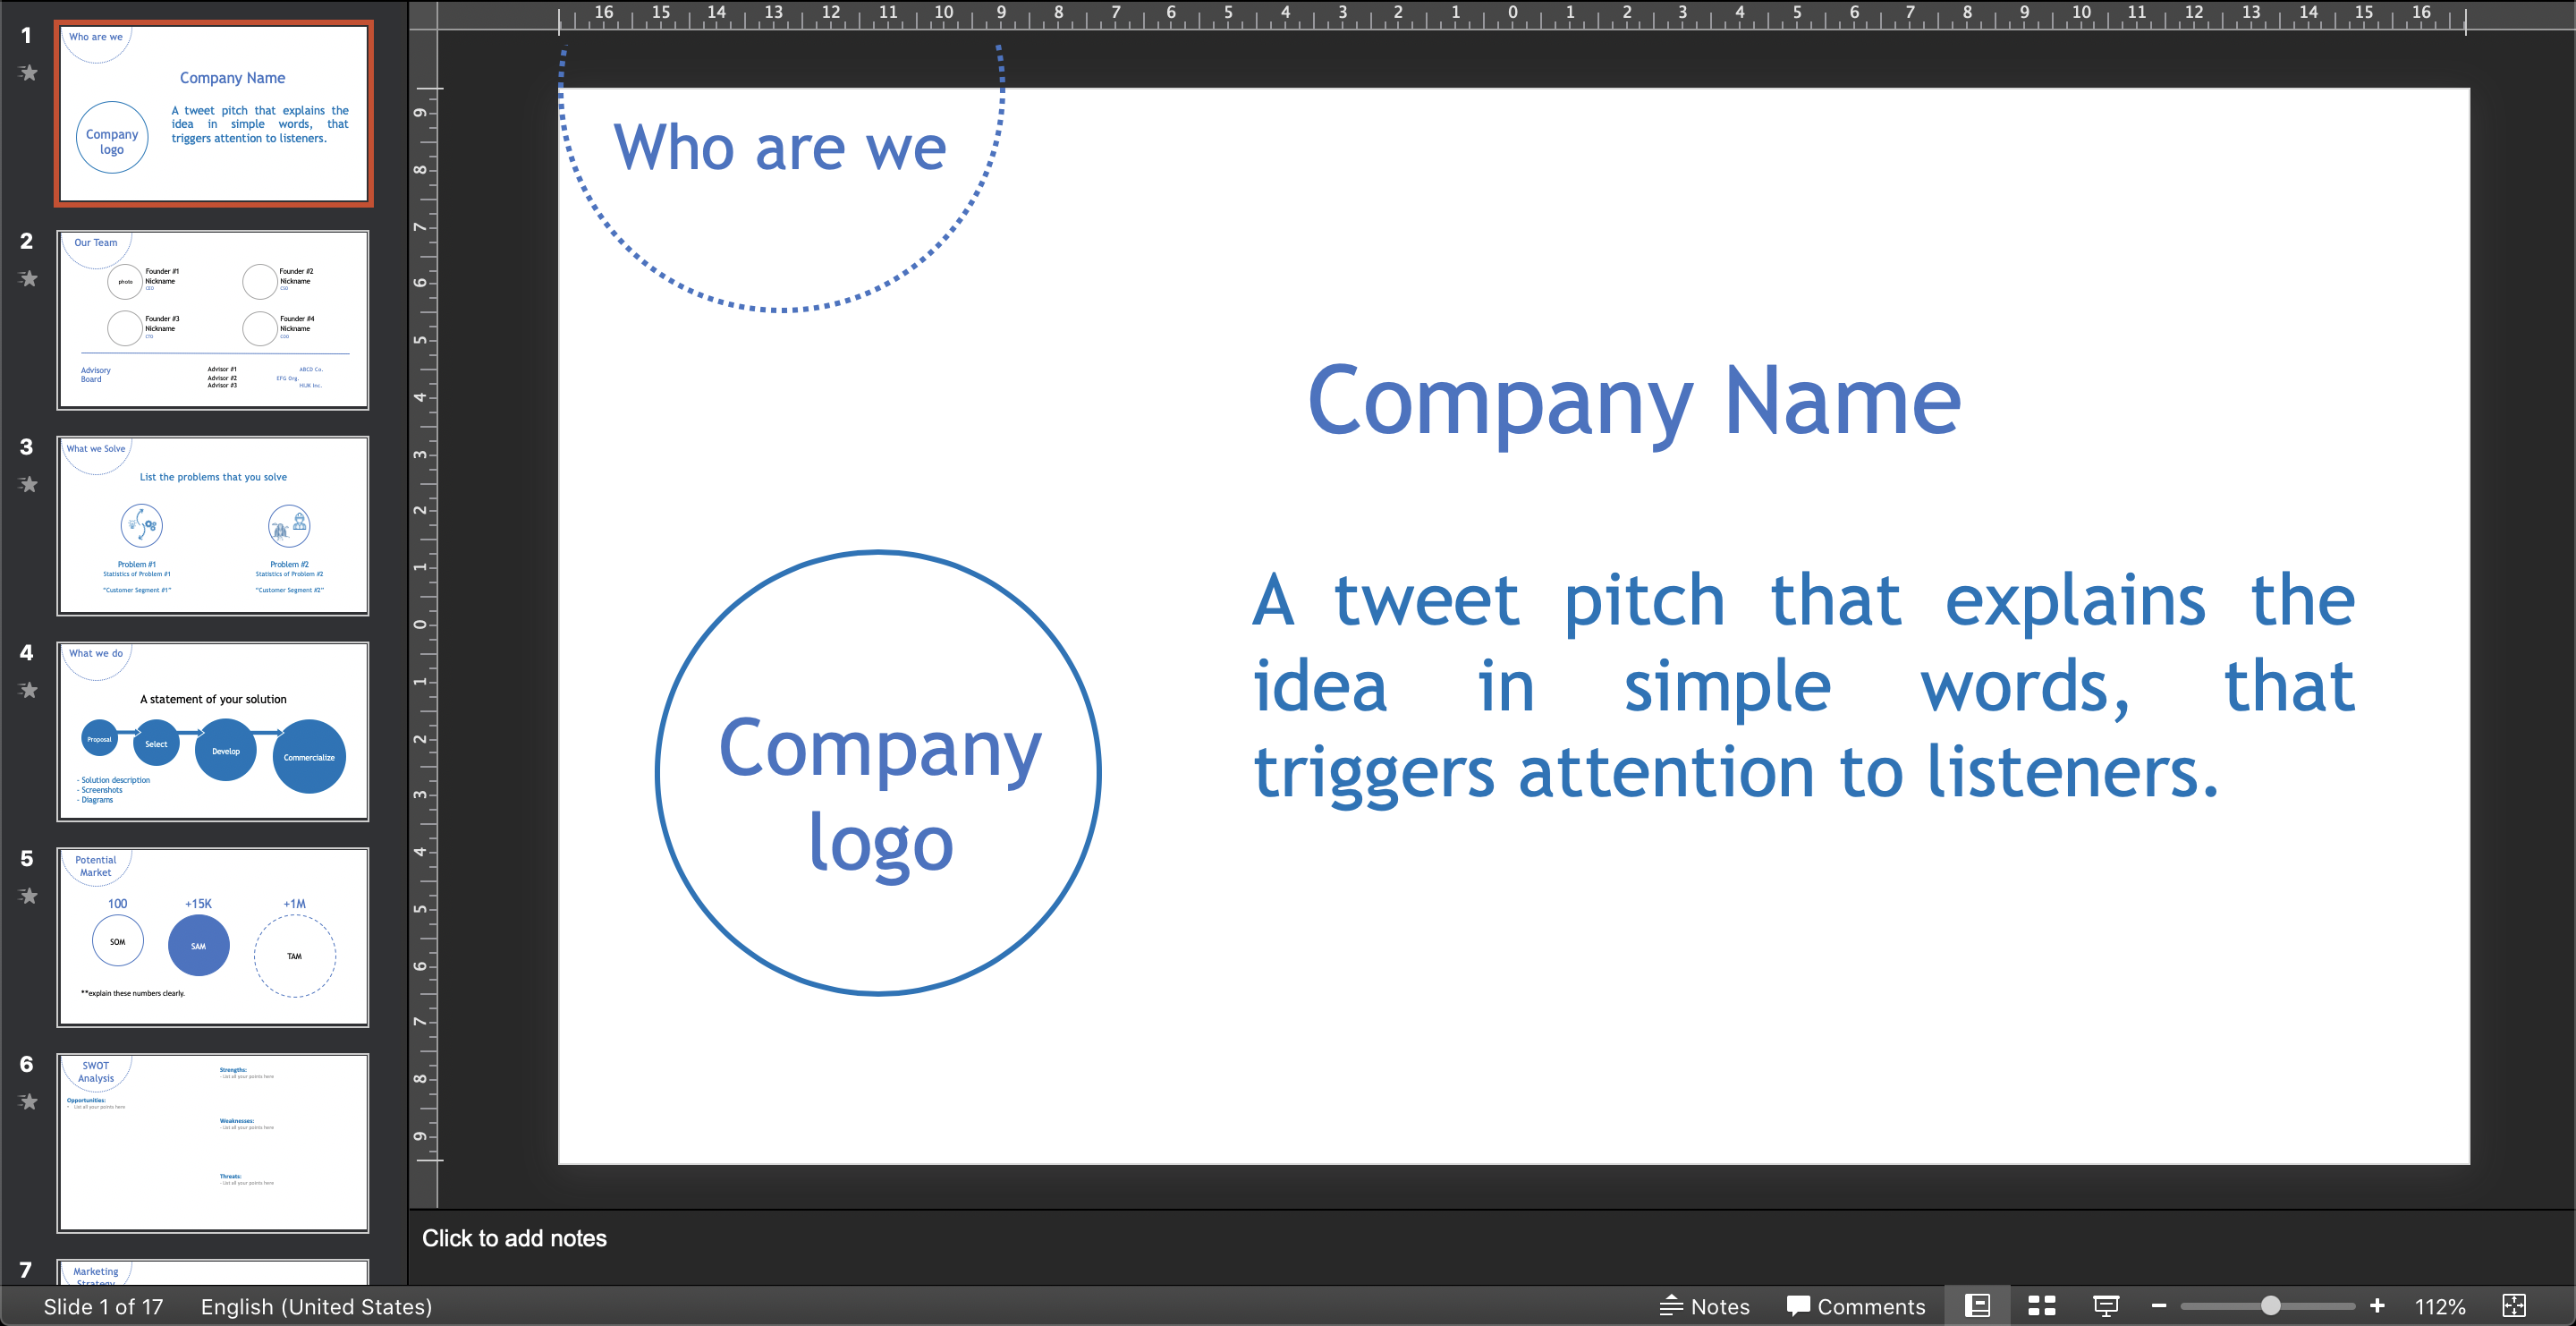Select the 'Company logo' circle placeholder
Image resolution: width=2576 pixels, height=1326 pixels.
point(878,773)
